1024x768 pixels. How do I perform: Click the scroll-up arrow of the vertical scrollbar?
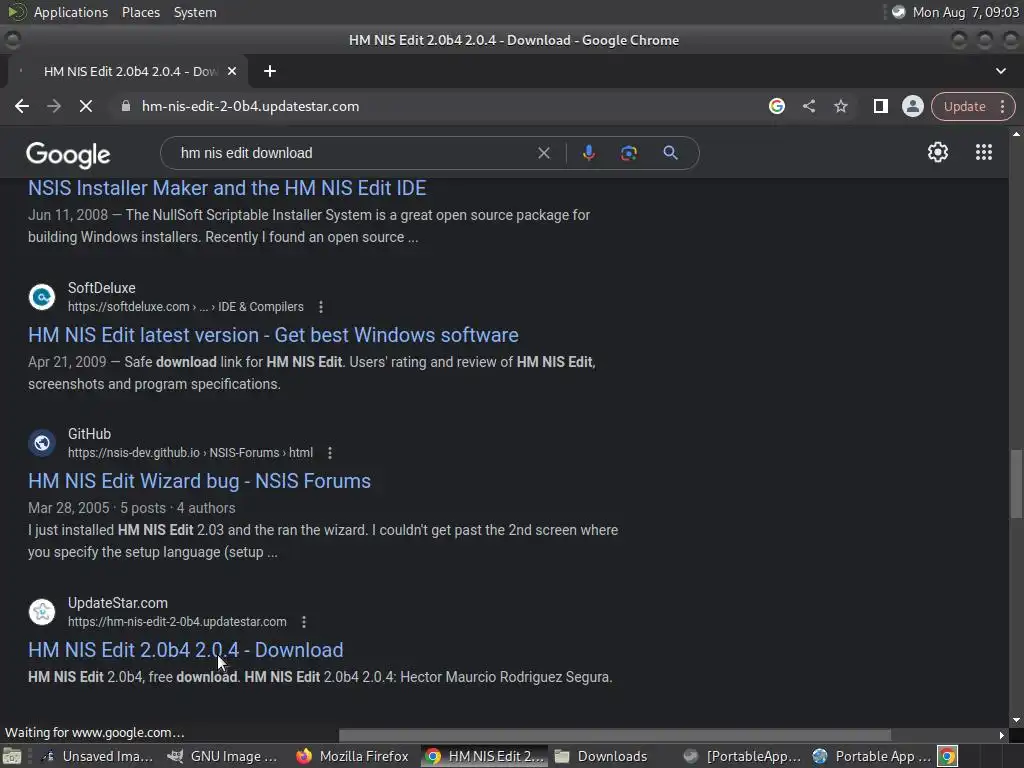click(1016, 133)
